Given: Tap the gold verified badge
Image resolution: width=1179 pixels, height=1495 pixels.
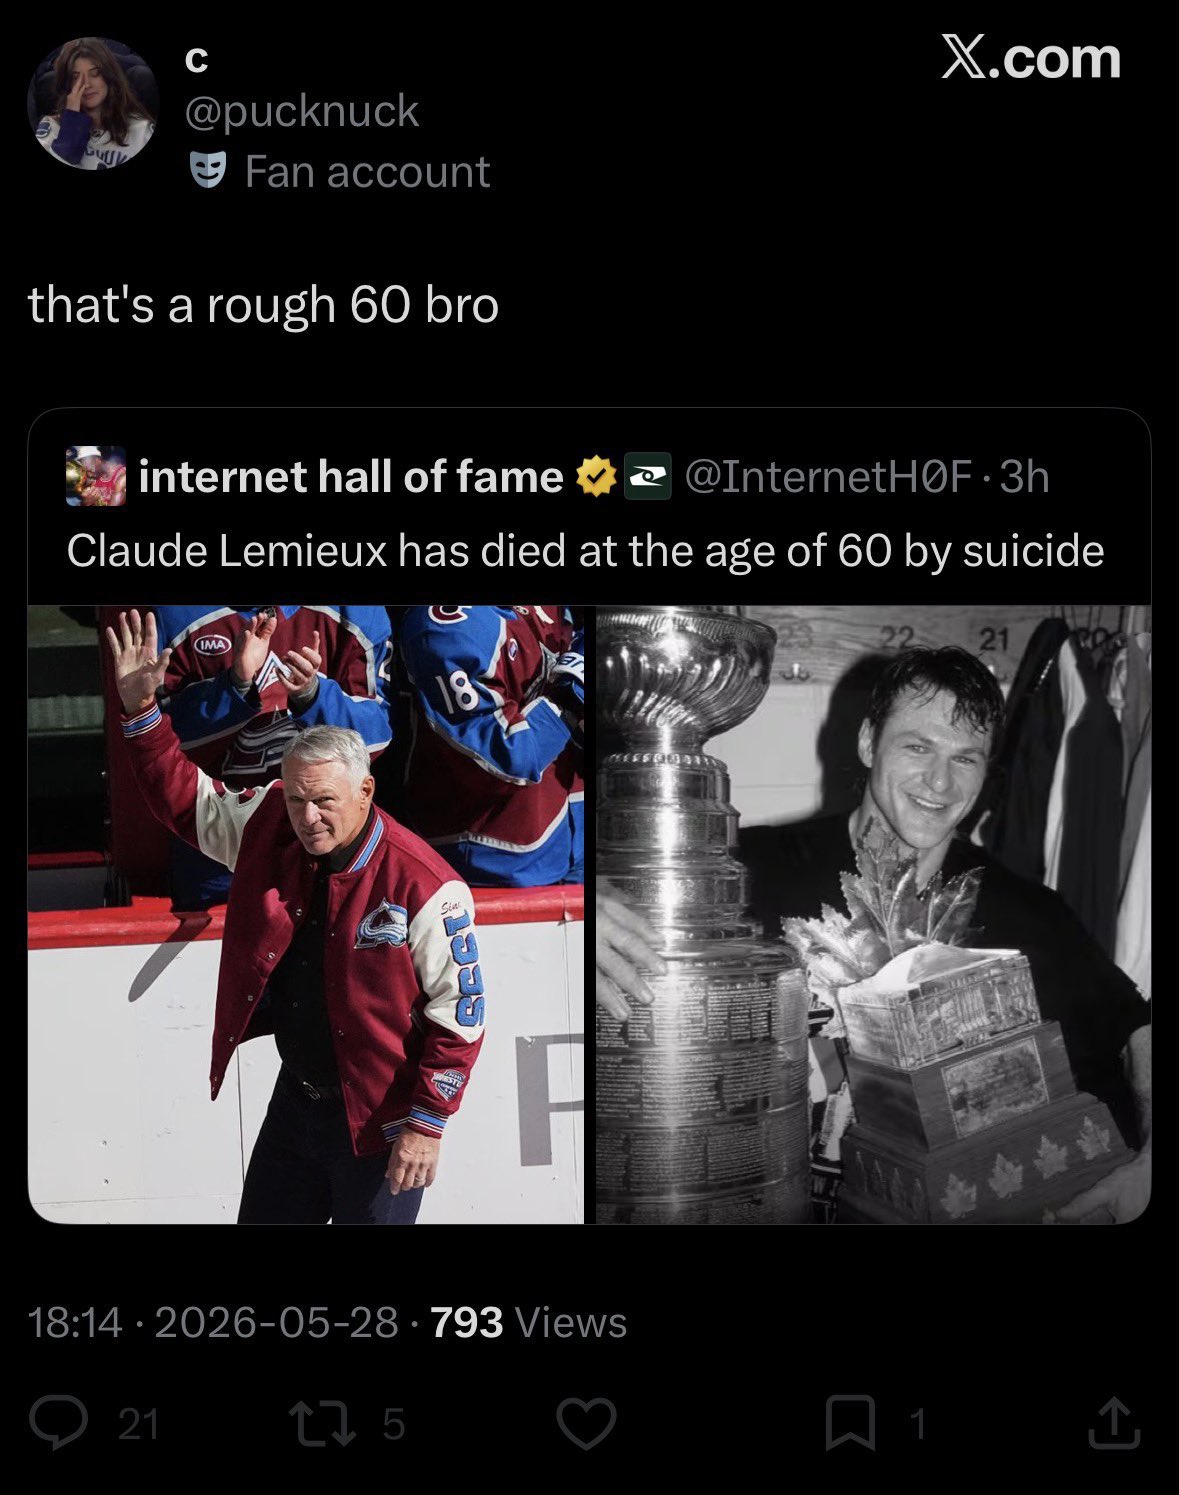Looking at the screenshot, I should pos(595,477).
